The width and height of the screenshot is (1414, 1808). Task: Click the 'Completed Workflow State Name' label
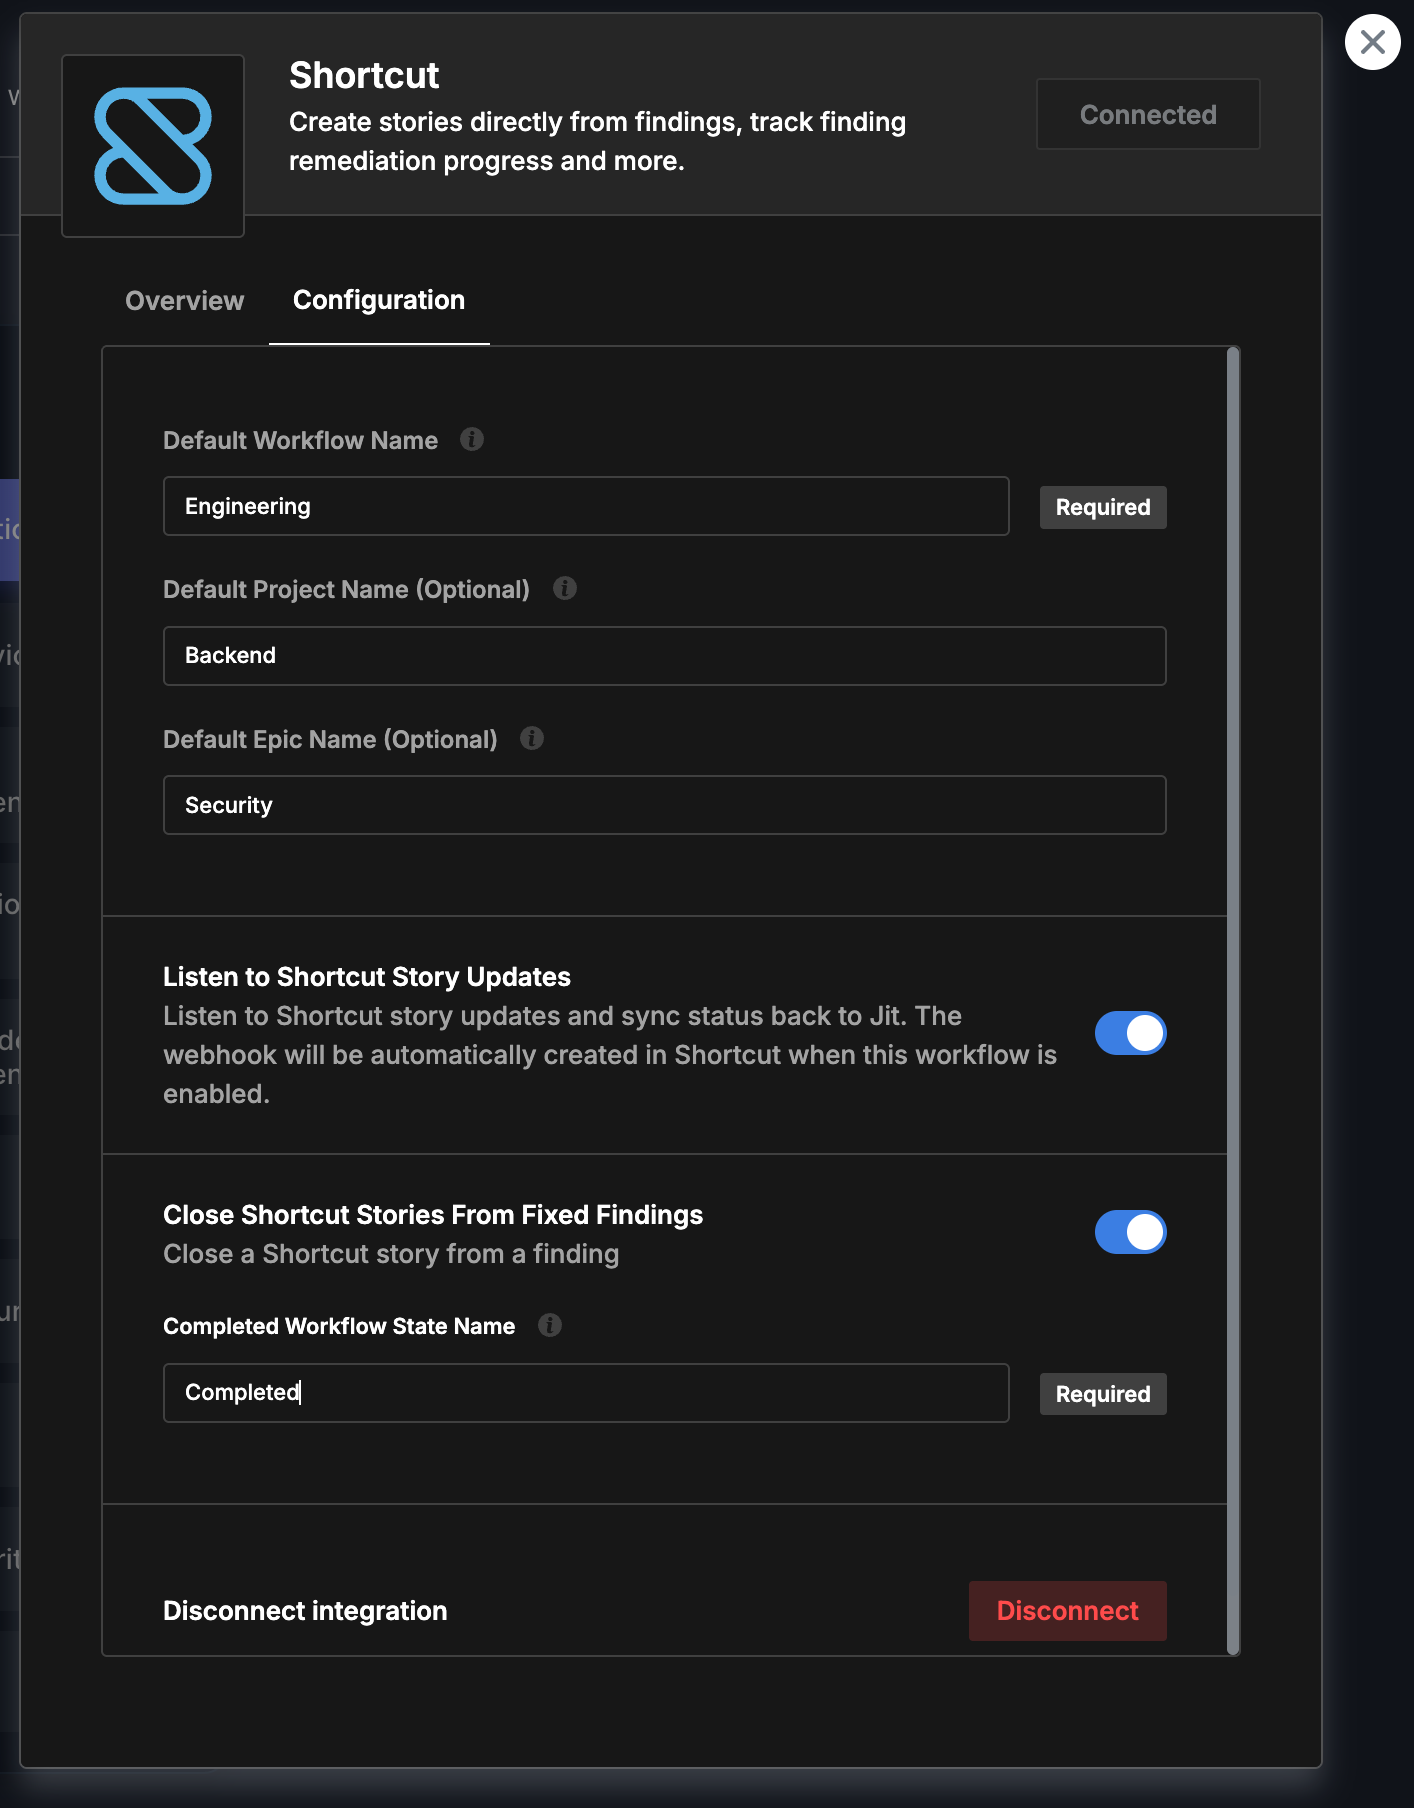[x=339, y=1326]
